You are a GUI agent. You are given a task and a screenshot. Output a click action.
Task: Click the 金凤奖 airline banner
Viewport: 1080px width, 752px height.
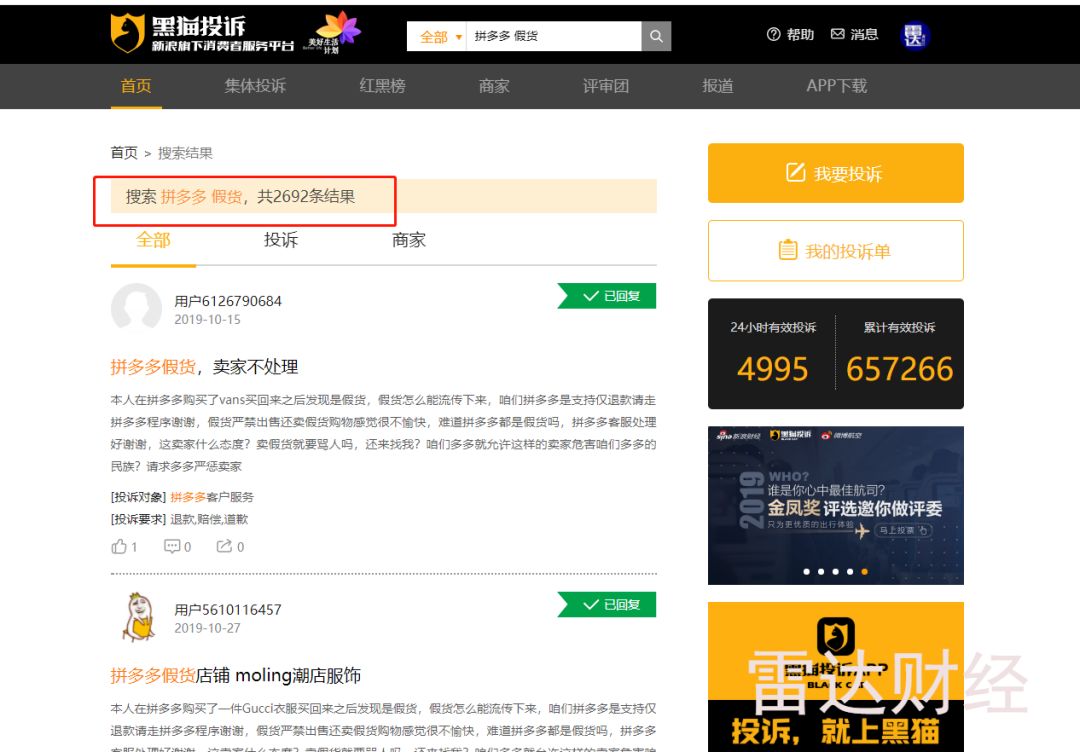pyautogui.click(x=835, y=505)
